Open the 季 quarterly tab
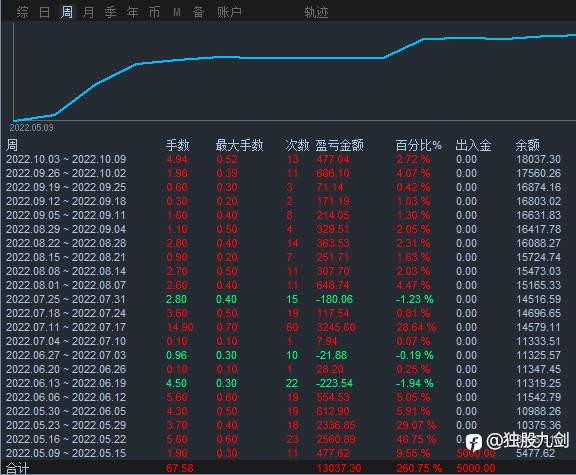 [x=110, y=12]
